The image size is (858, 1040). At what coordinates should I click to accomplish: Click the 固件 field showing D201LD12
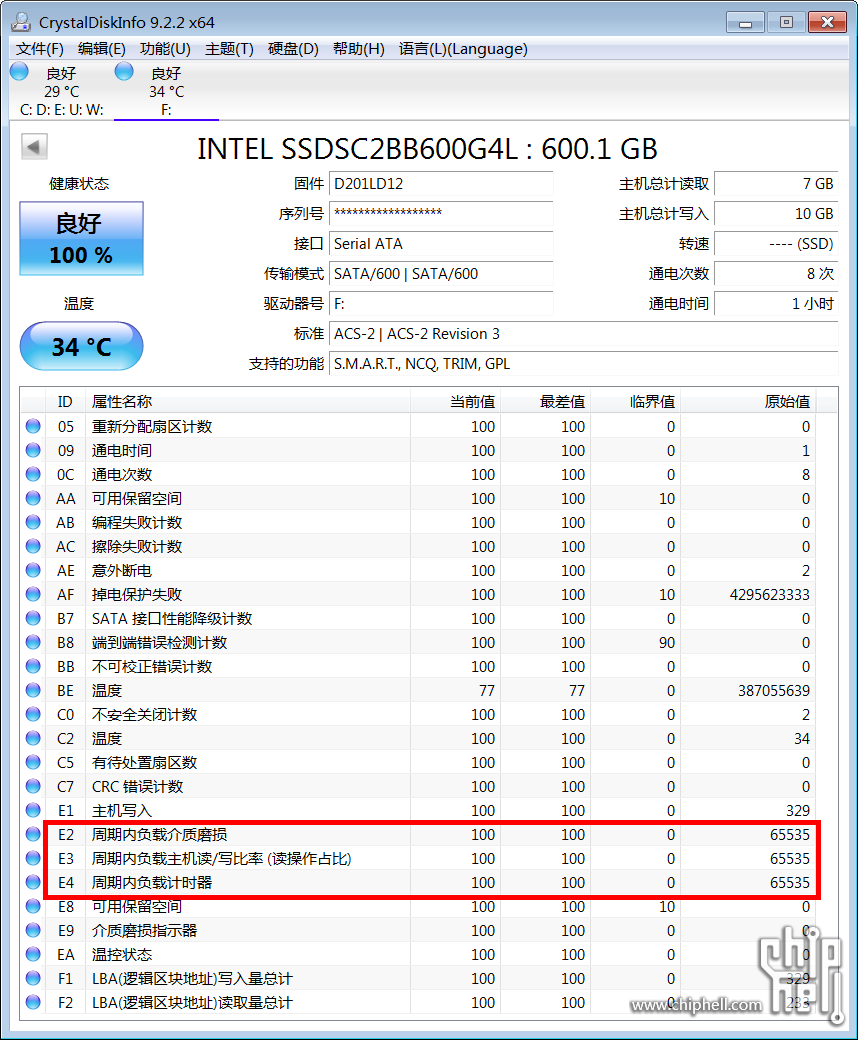coord(441,184)
